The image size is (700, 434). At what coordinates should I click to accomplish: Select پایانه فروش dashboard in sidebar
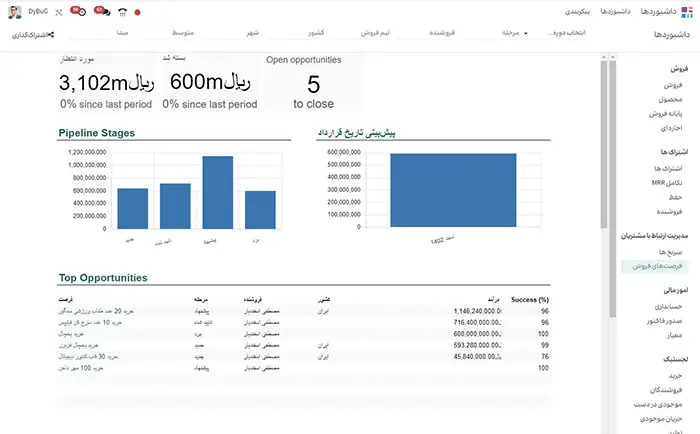pos(665,113)
